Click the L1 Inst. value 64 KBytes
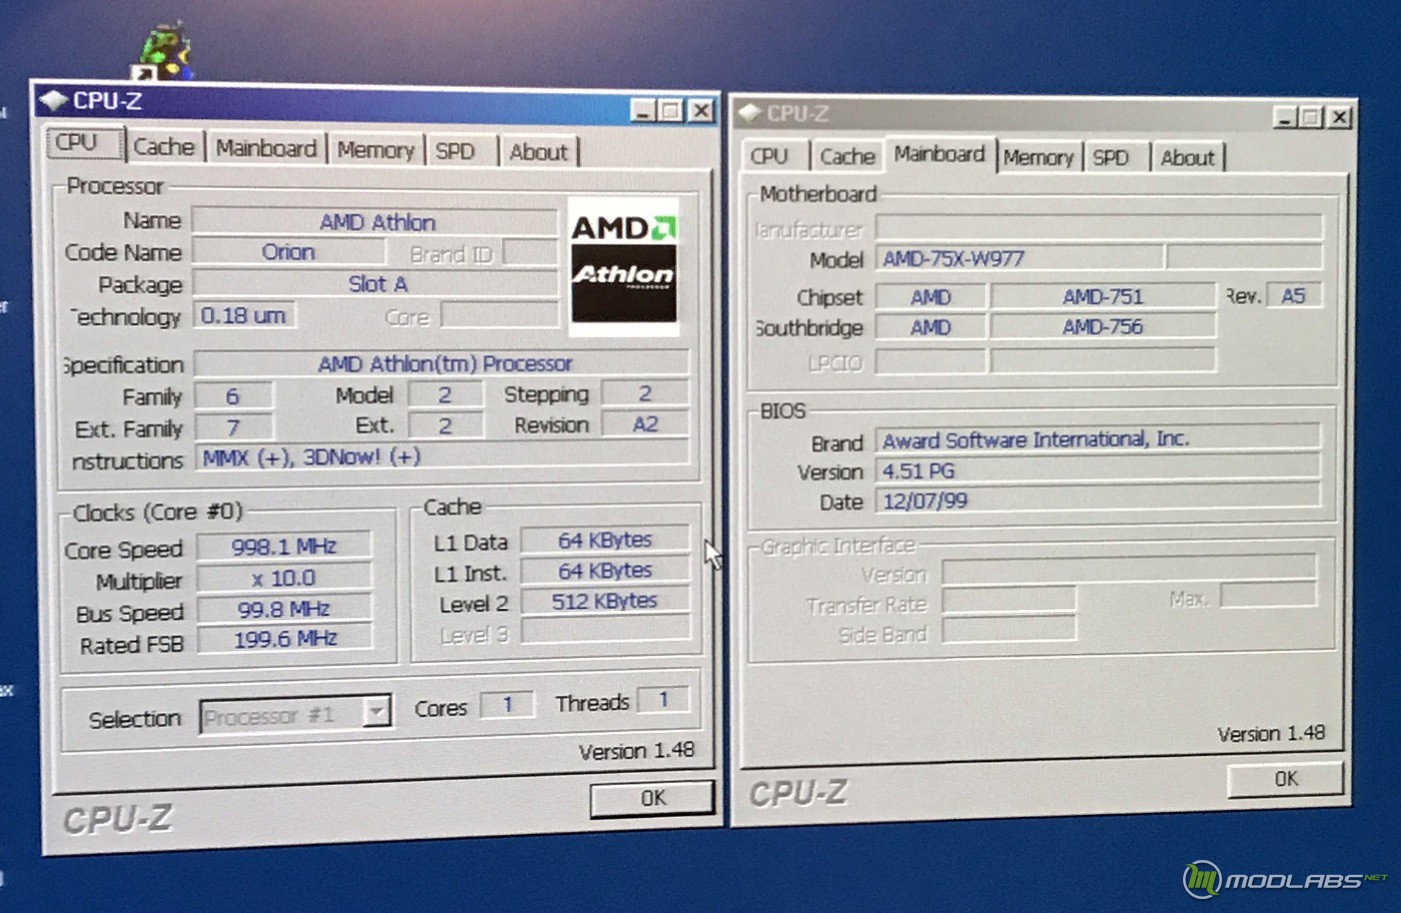 [x=605, y=570]
